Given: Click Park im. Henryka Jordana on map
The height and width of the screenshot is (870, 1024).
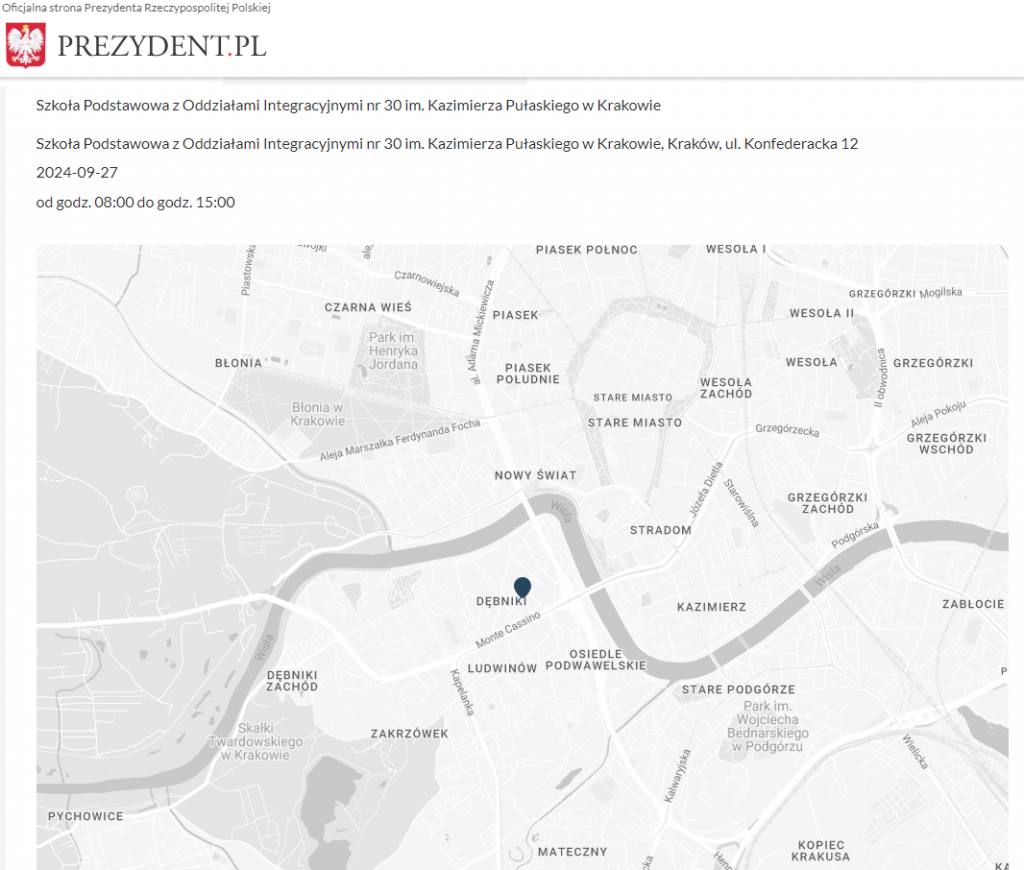Looking at the screenshot, I should point(393,351).
